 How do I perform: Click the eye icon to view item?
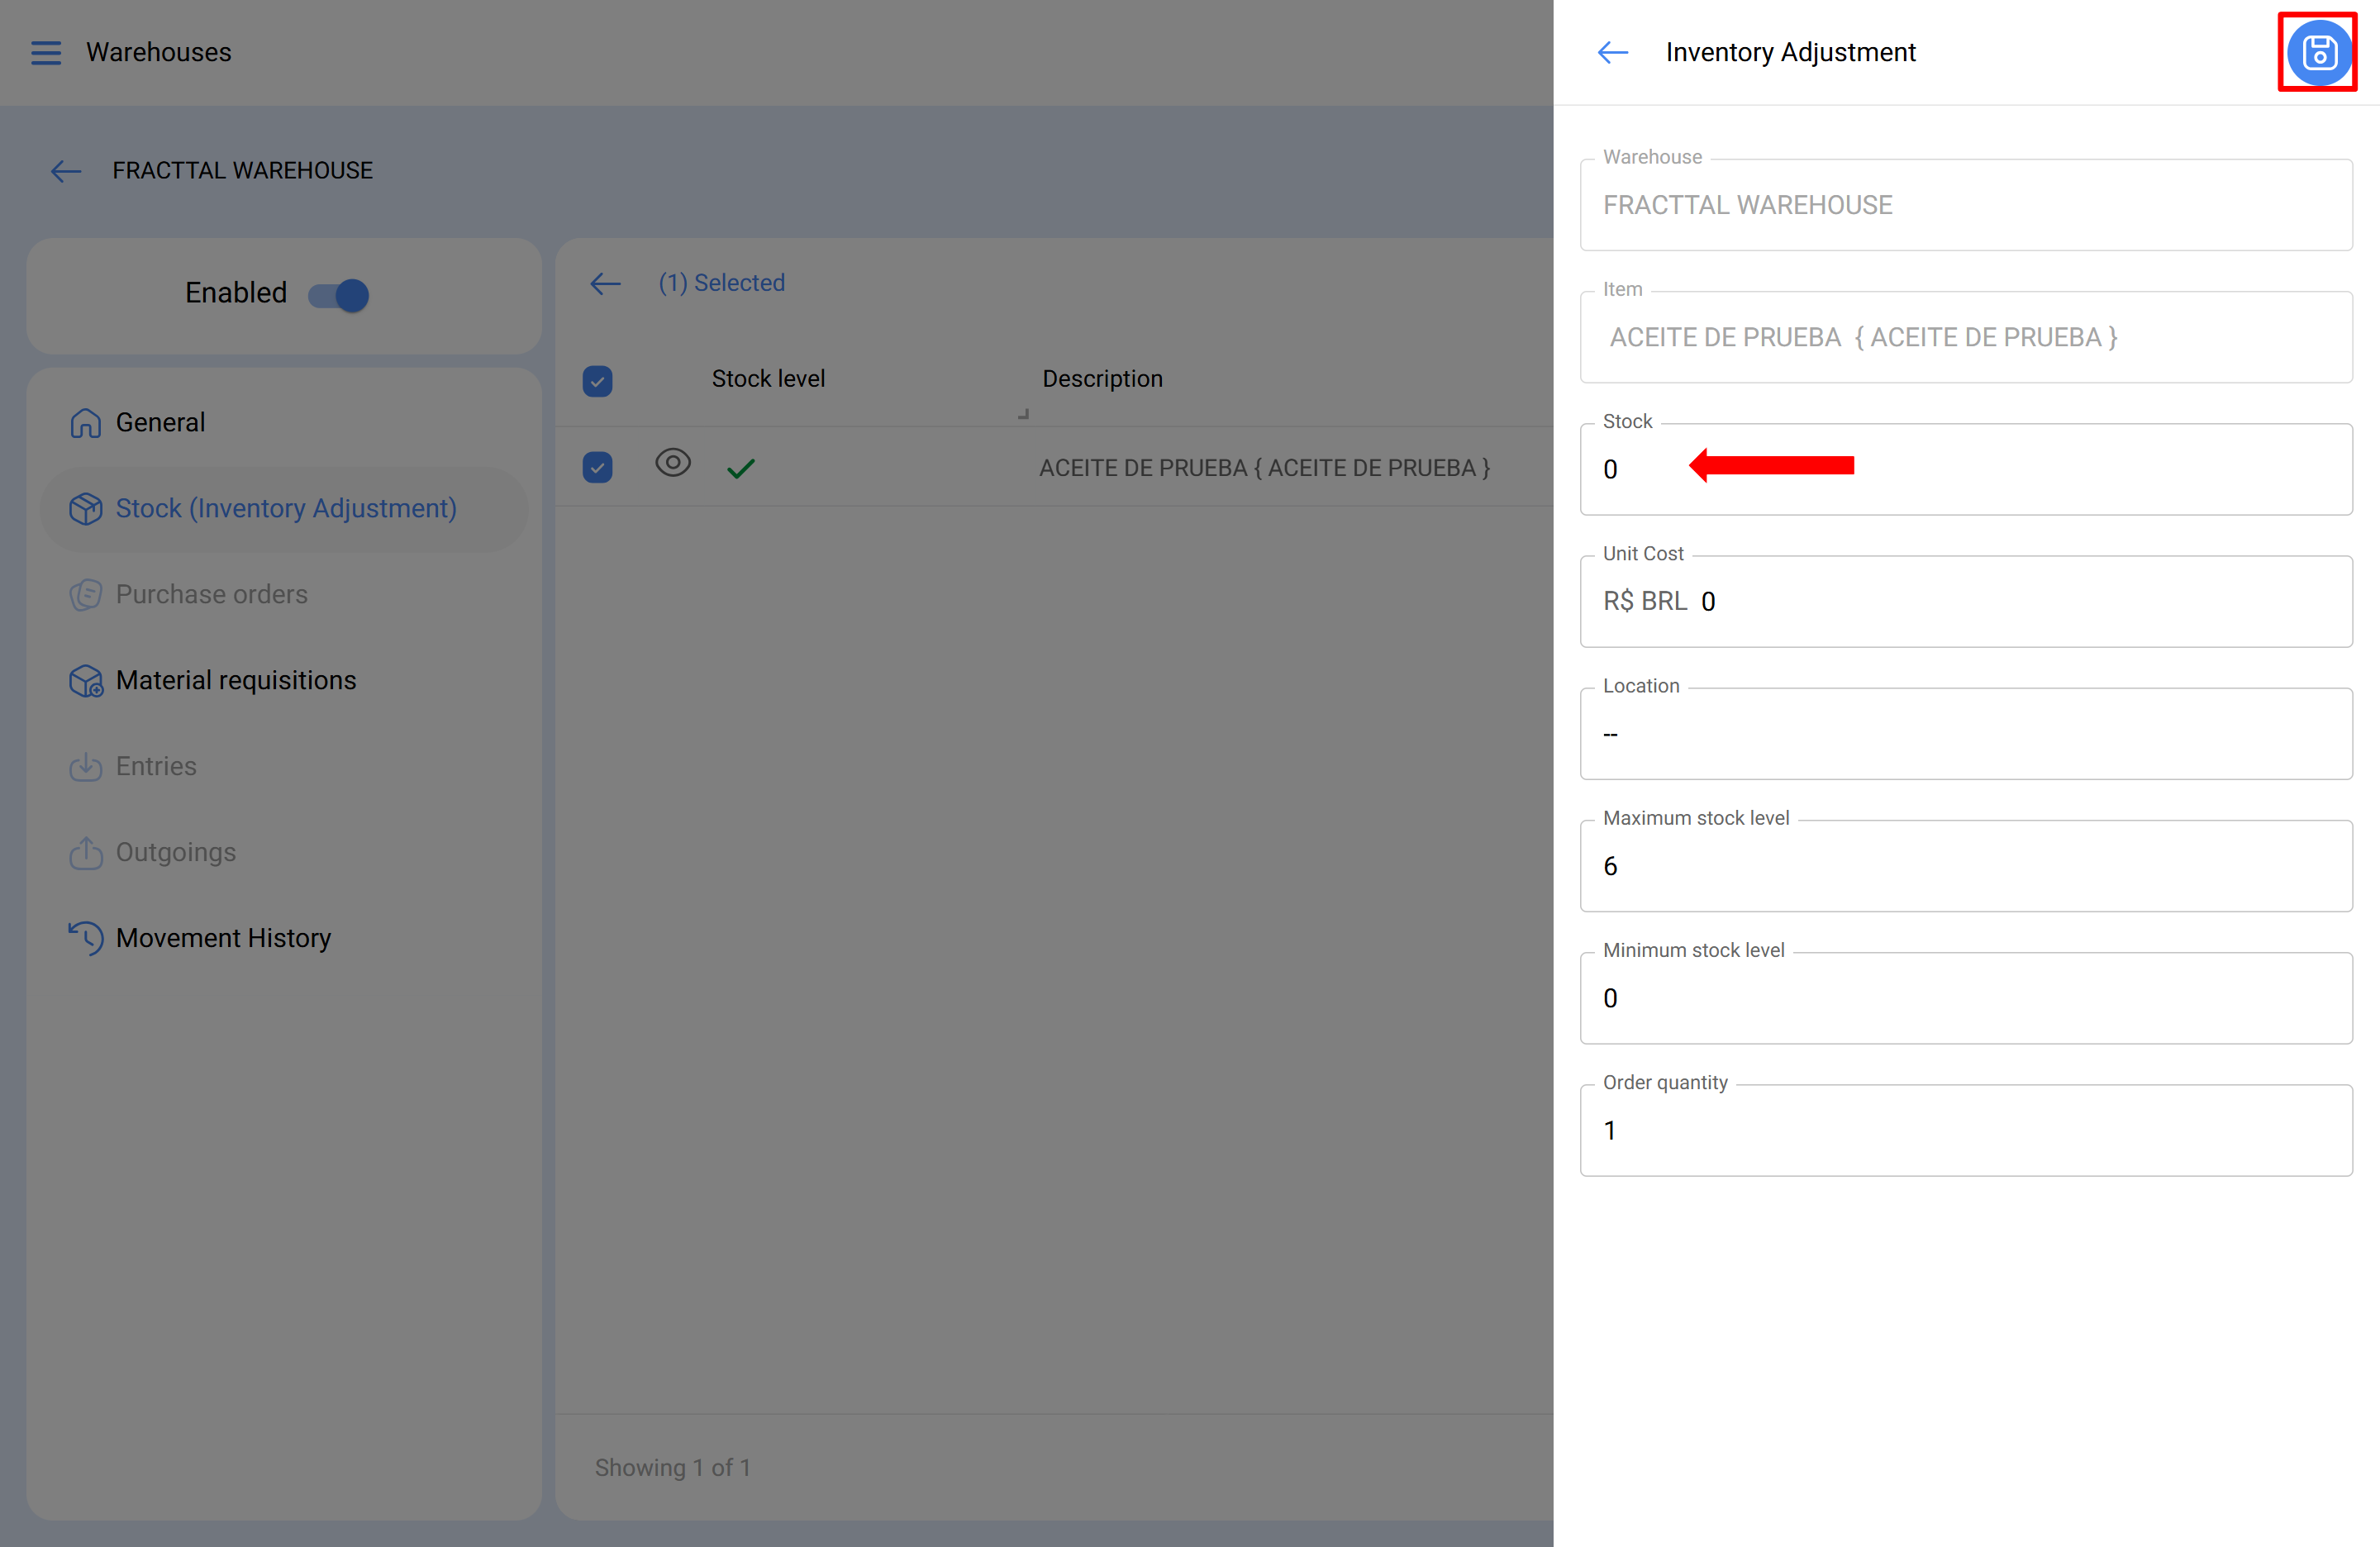pyautogui.click(x=672, y=463)
